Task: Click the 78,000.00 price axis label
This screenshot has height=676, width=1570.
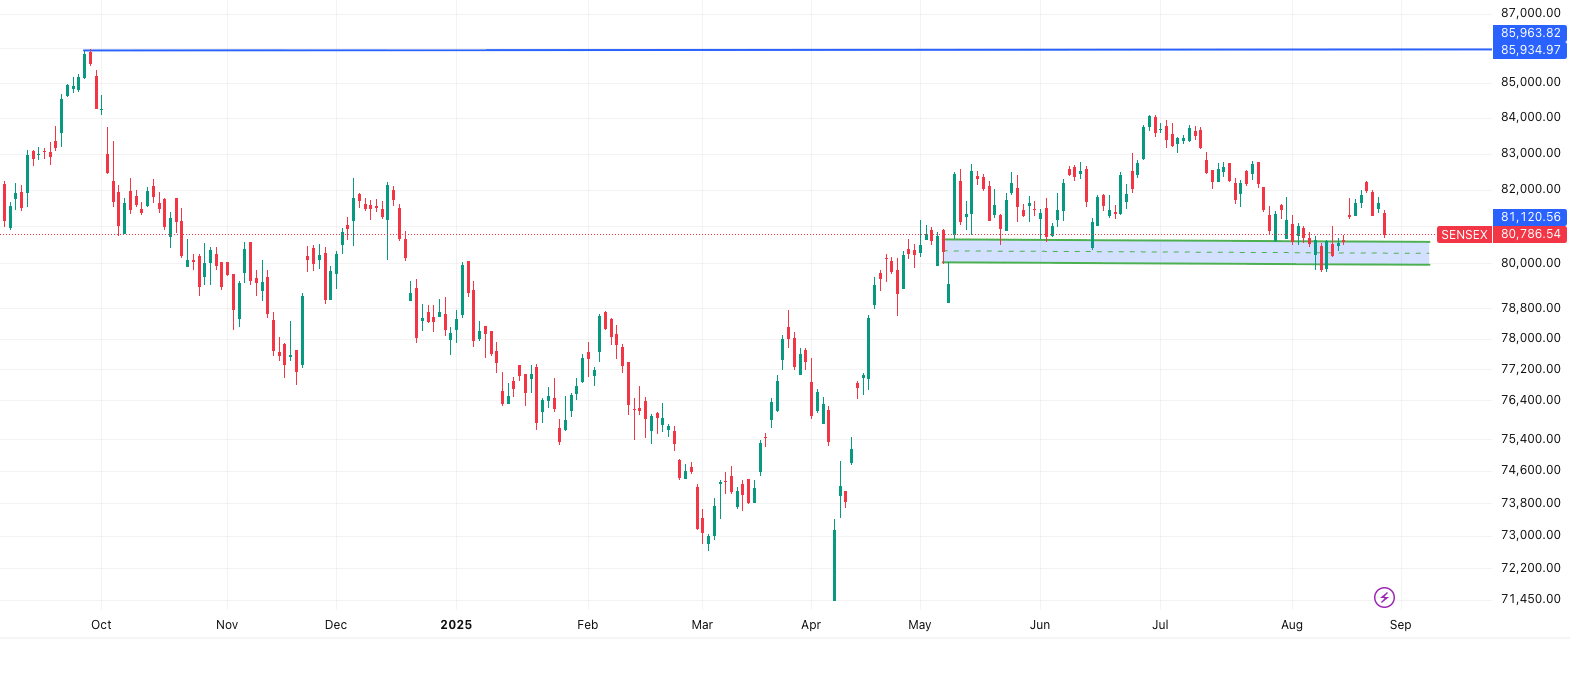Action: (x=1530, y=338)
